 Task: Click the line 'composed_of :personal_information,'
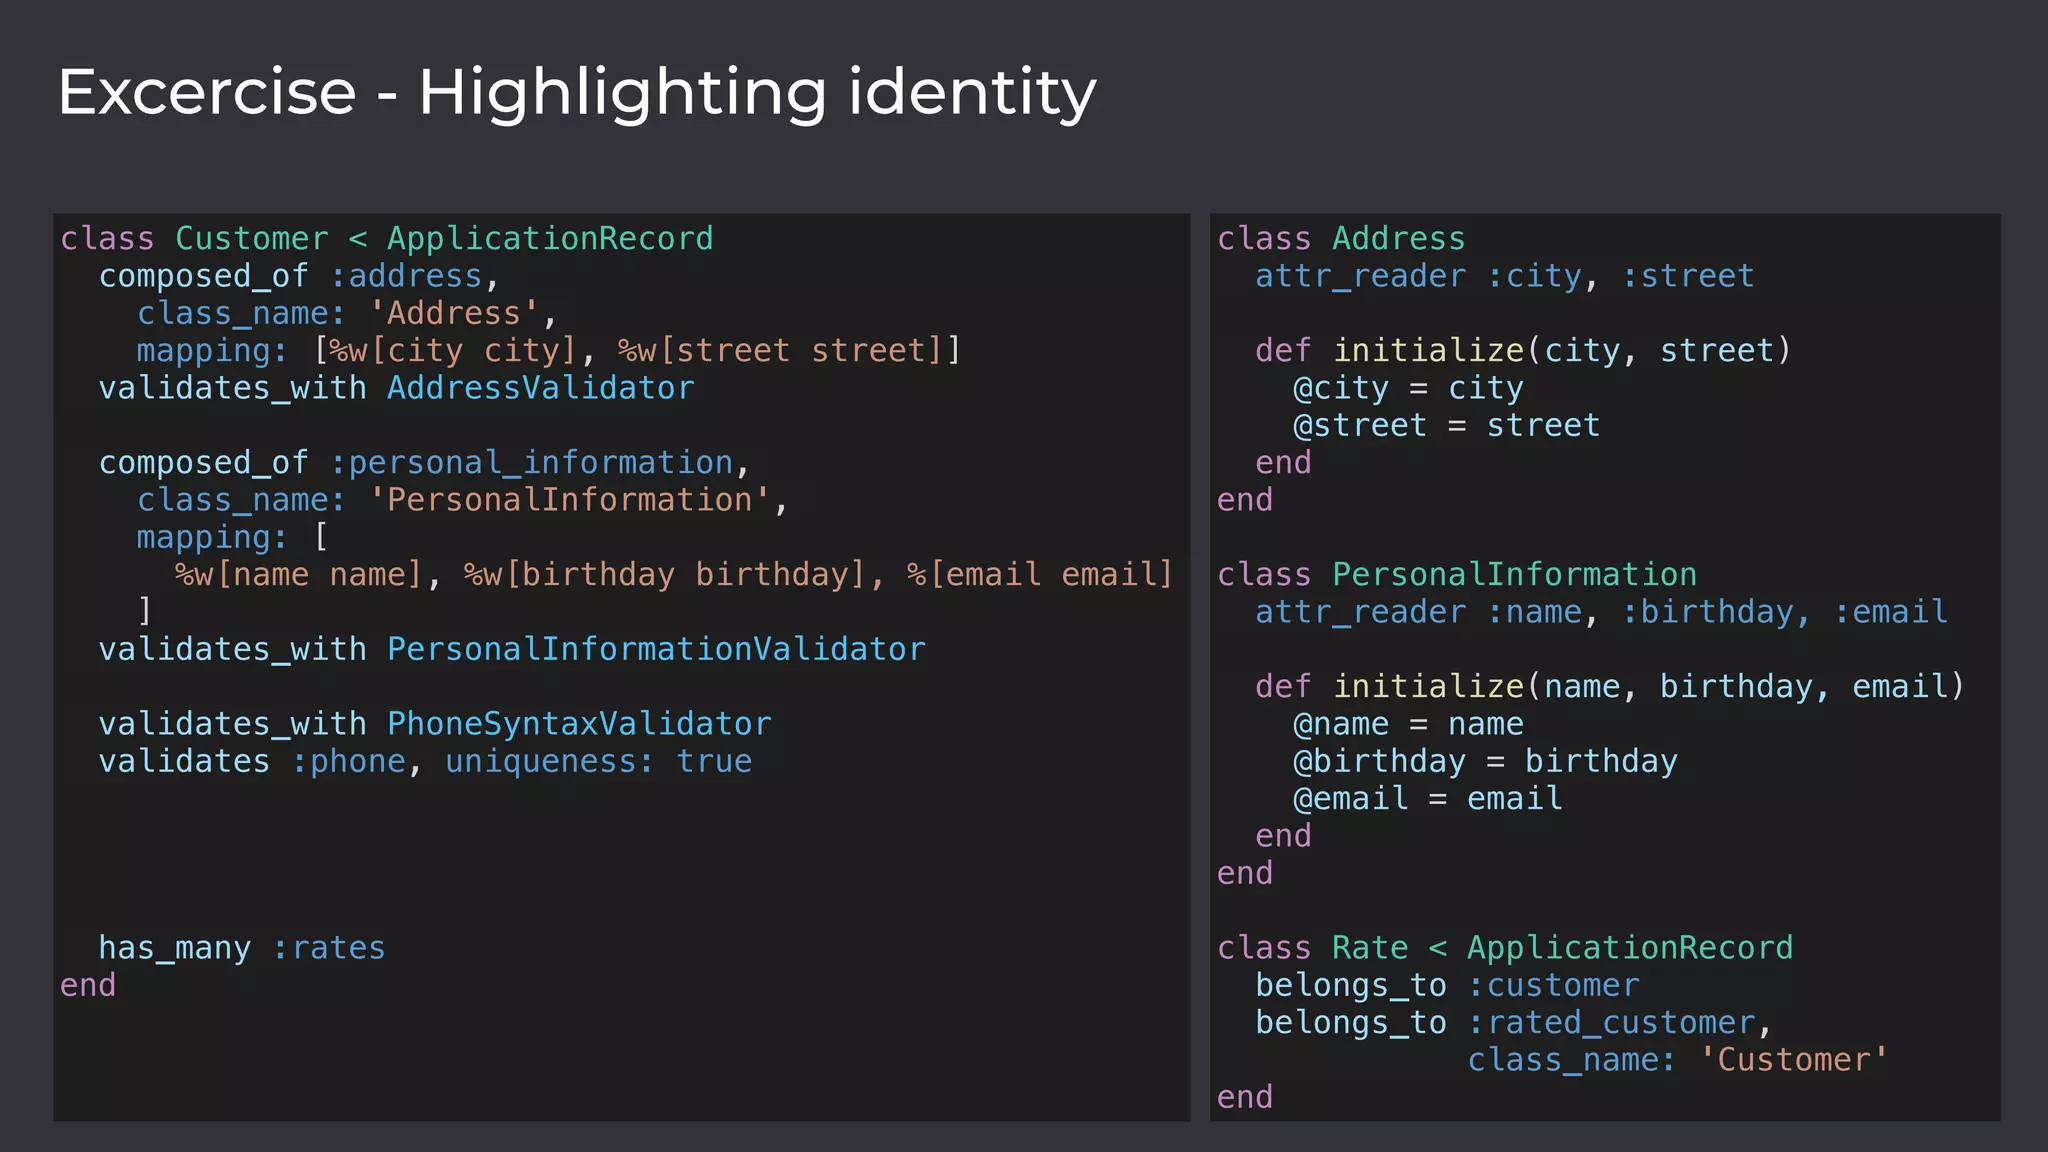click(x=425, y=463)
